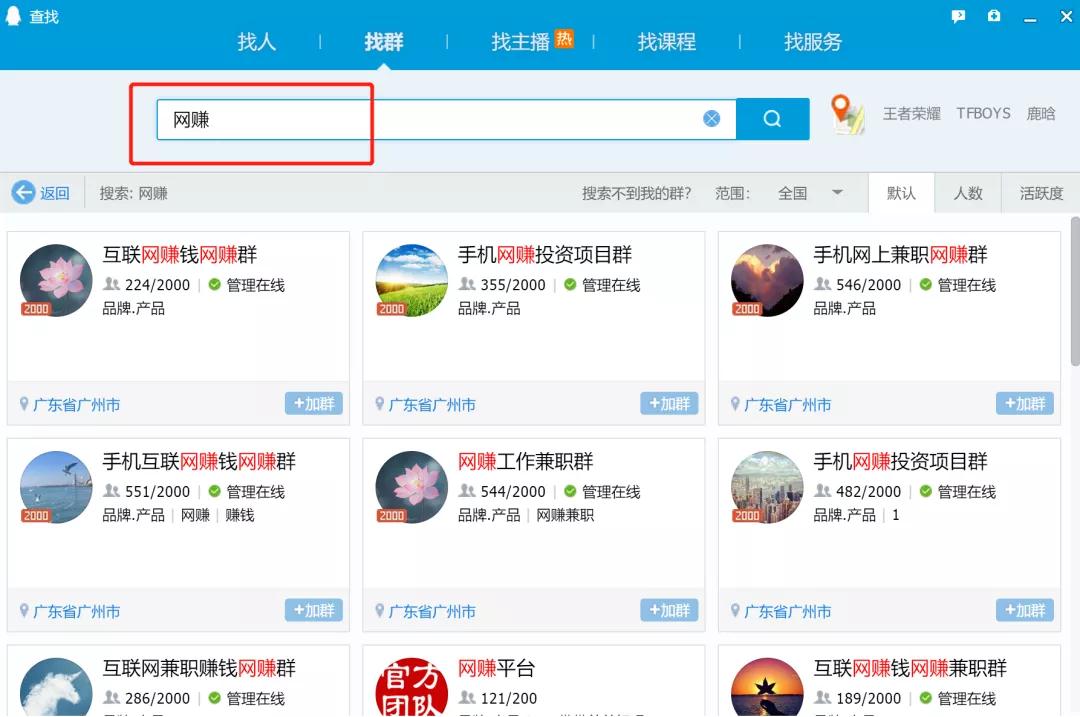Viewport: 1080px width, 717px height.
Task: Click the map location pin icon
Action: tap(847, 115)
